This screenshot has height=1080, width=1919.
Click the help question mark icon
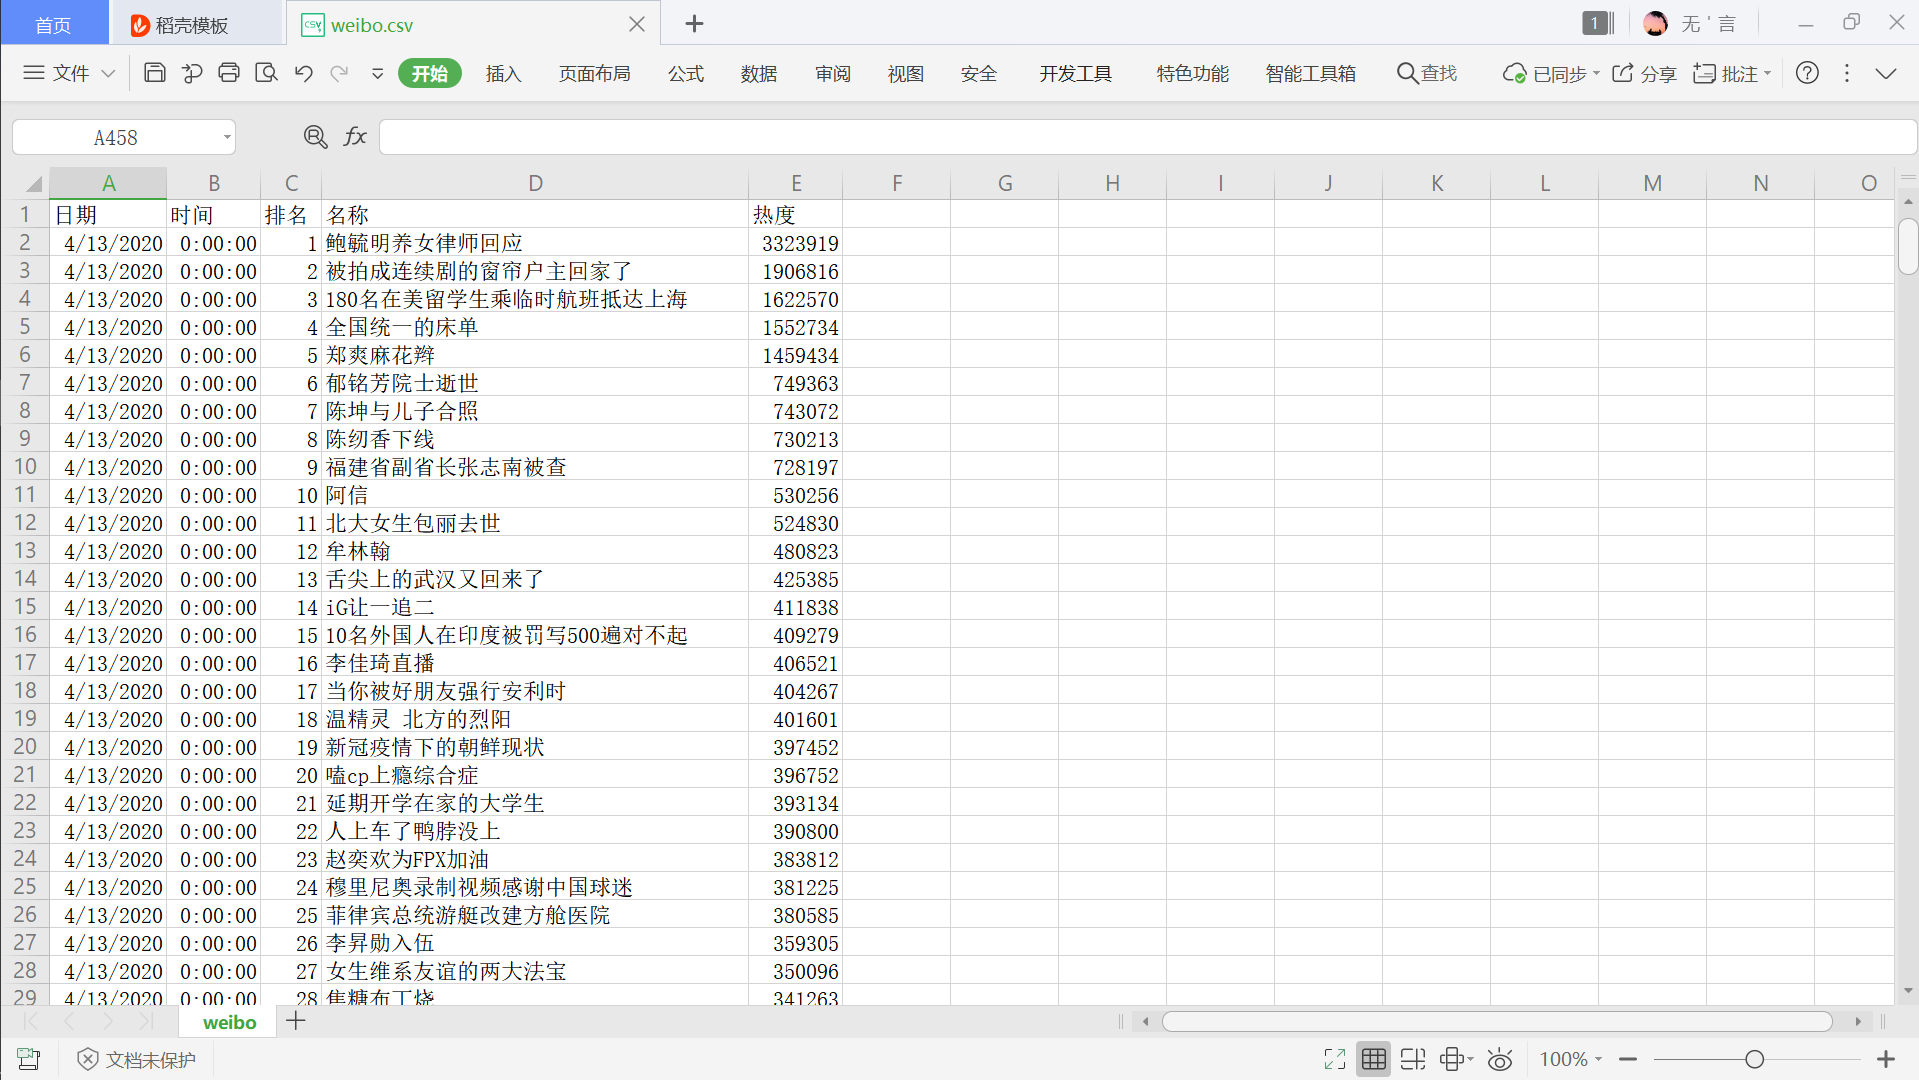click(x=1807, y=73)
